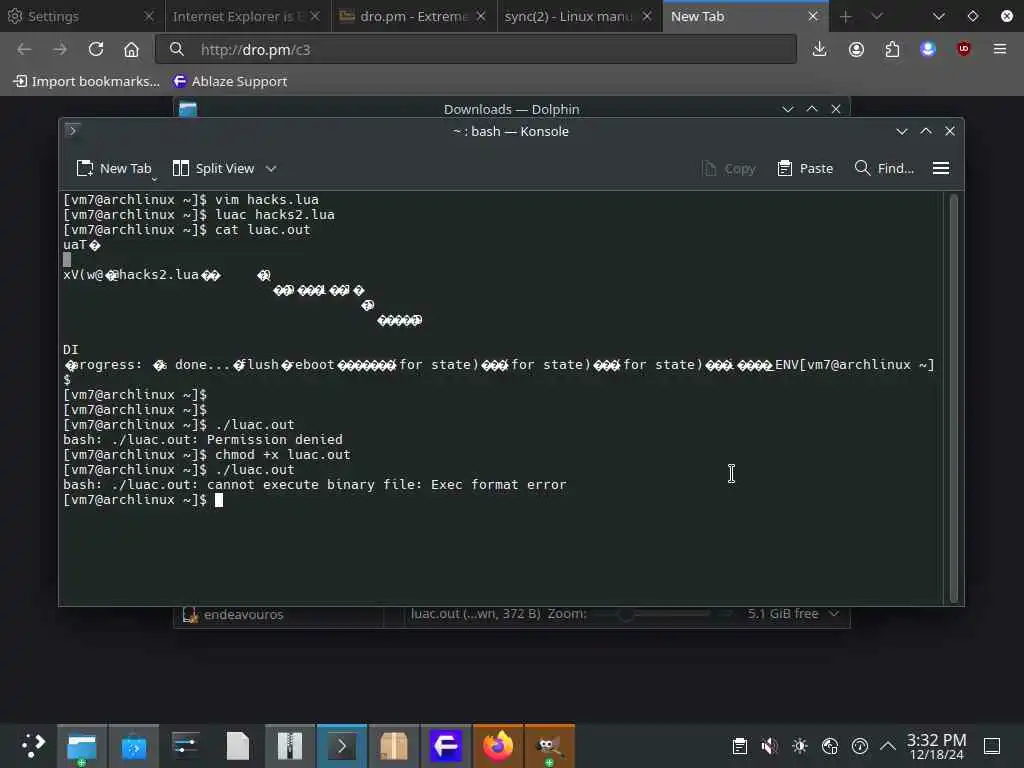Expand Split View dropdown arrow

(271, 168)
